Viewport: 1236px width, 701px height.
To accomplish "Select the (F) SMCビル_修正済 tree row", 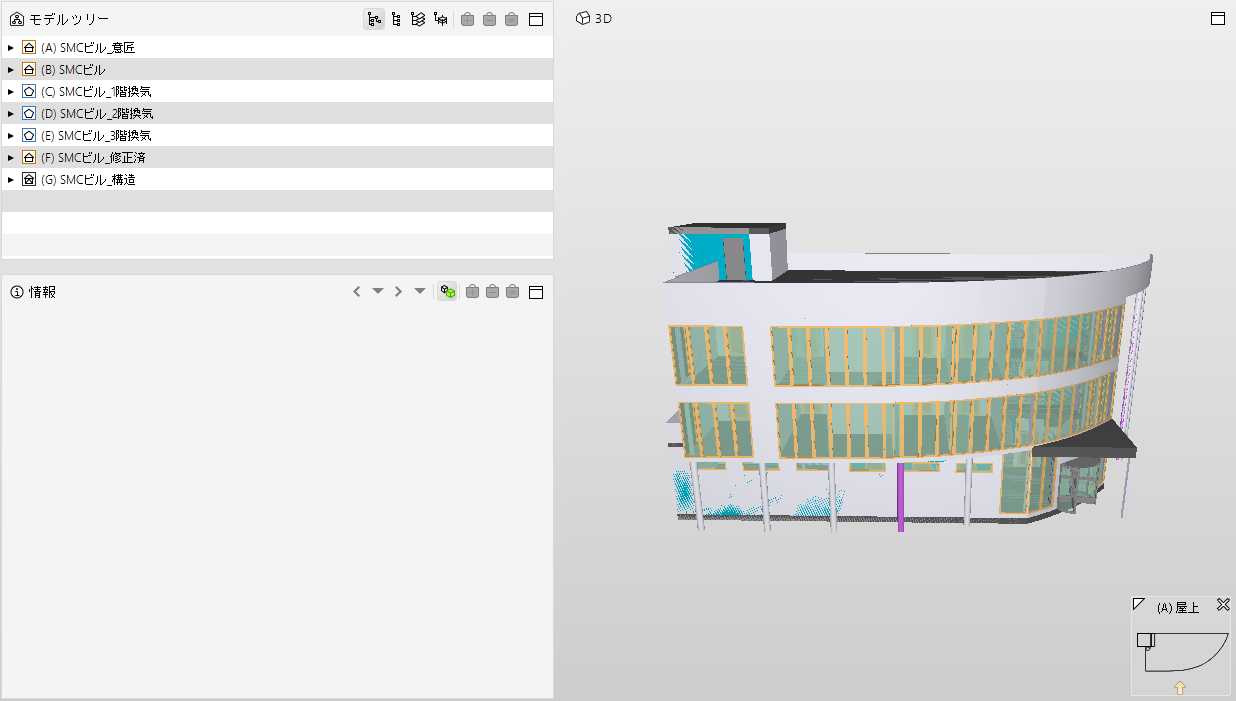I will point(277,157).
